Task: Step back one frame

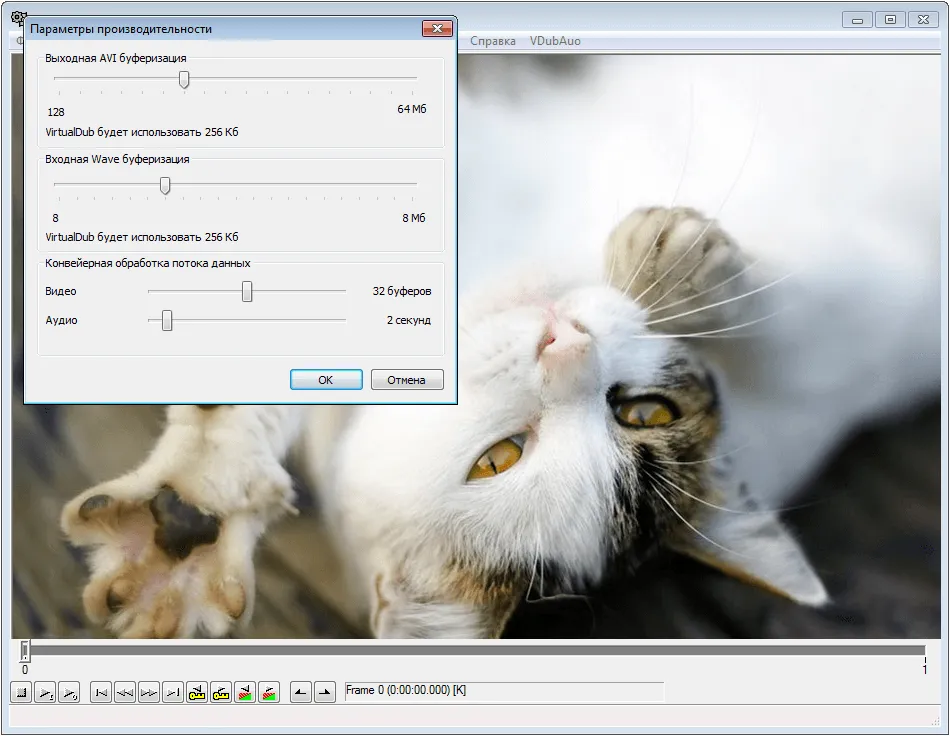Action: pos(125,692)
